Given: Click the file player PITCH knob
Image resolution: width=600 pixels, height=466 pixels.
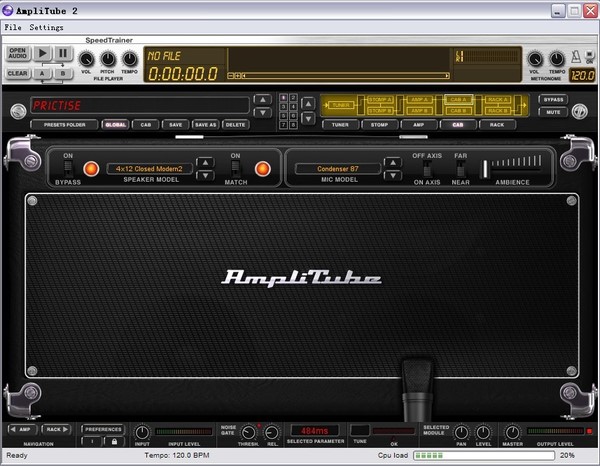Looking at the screenshot, I should pyautogui.click(x=108, y=59).
